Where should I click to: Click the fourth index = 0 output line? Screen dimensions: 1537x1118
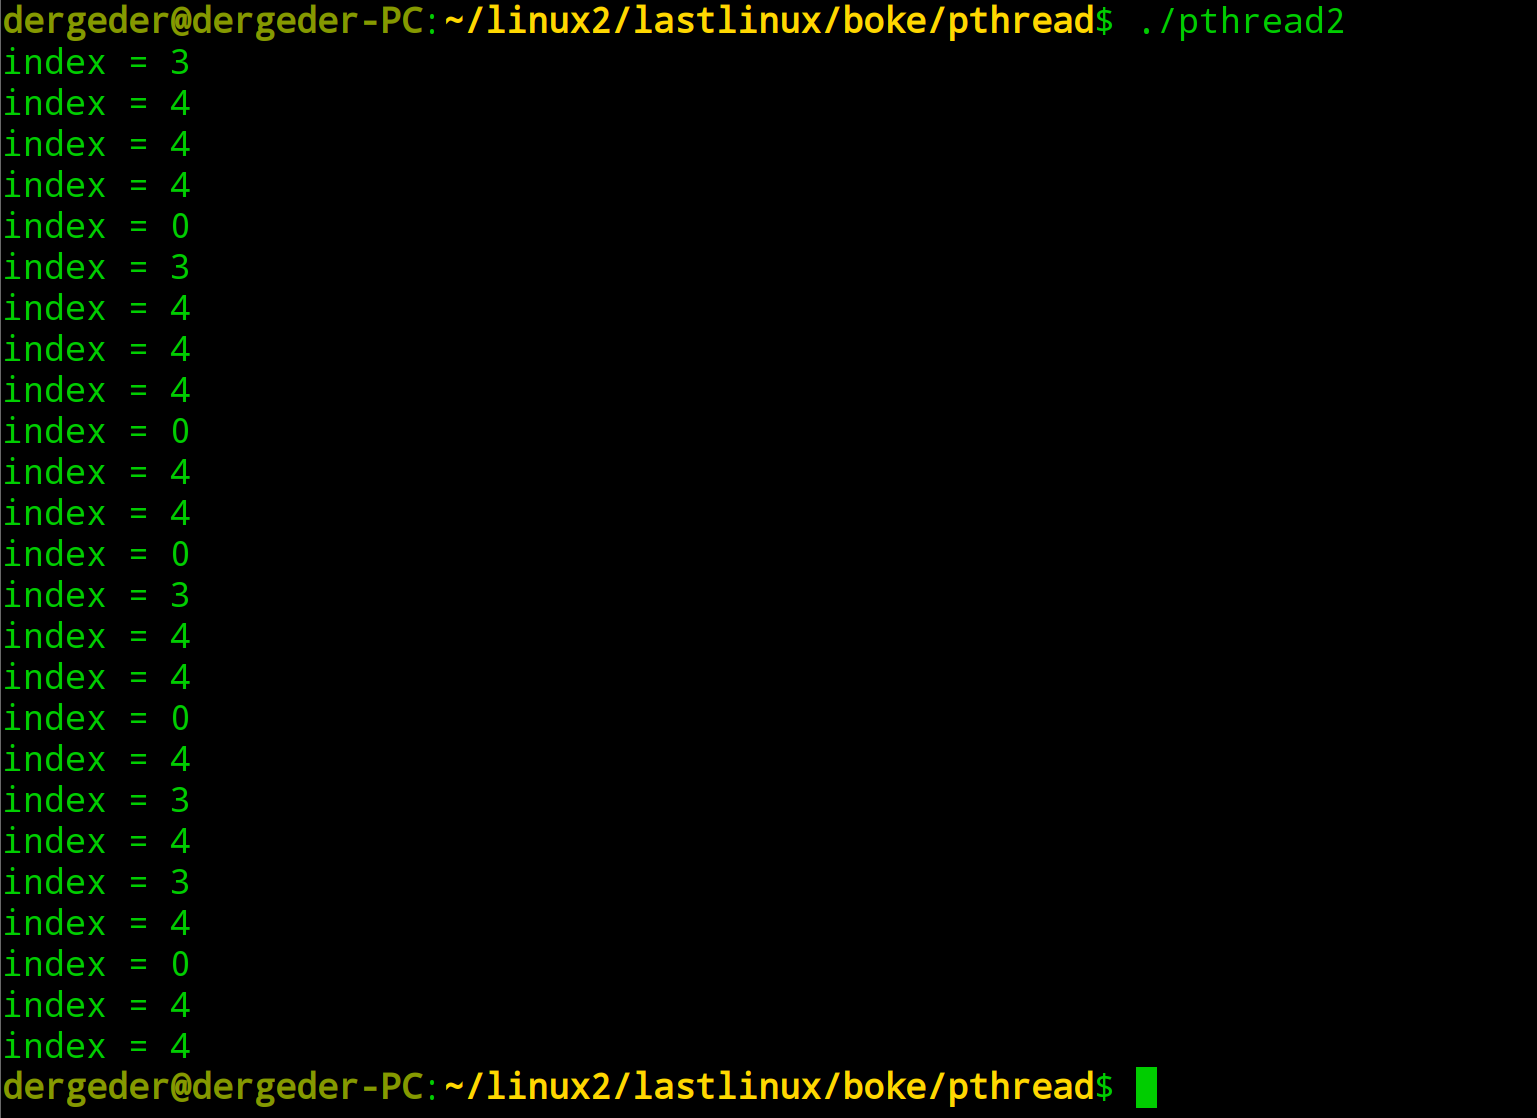point(96,719)
